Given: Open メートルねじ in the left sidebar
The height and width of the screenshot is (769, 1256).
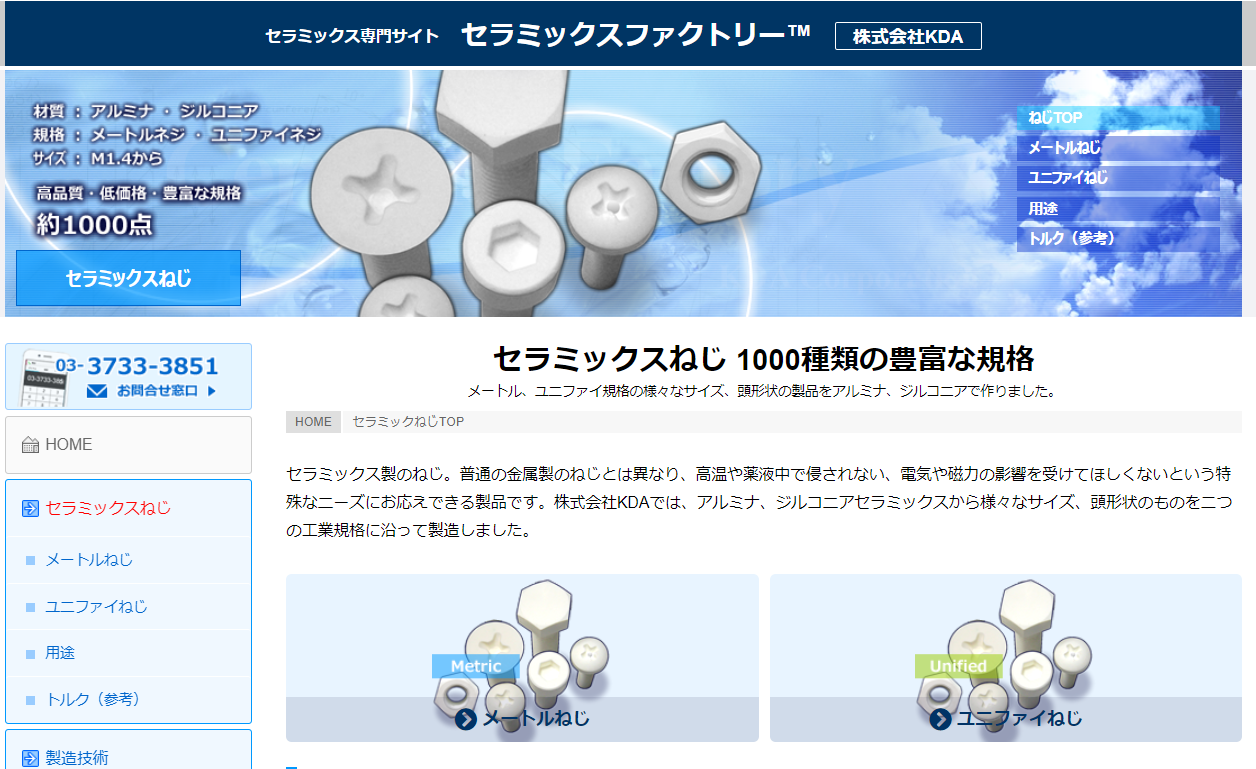Looking at the screenshot, I should tap(89, 560).
